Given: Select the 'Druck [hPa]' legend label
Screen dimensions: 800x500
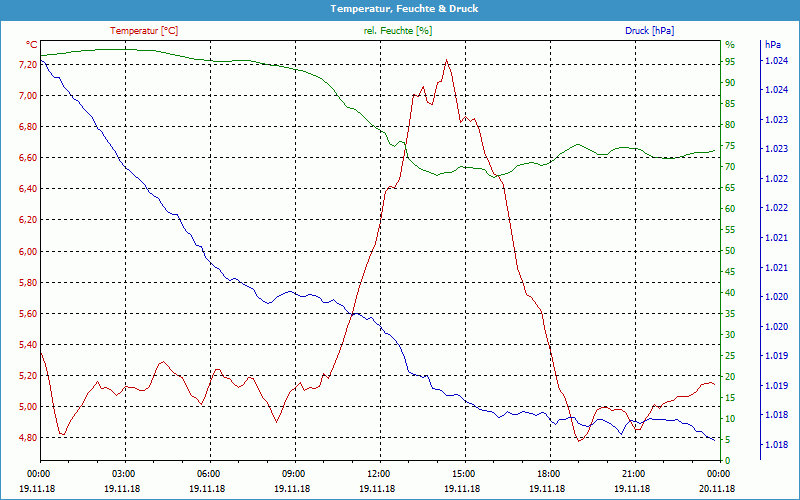Looking at the screenshot, I should coord(649,31).
